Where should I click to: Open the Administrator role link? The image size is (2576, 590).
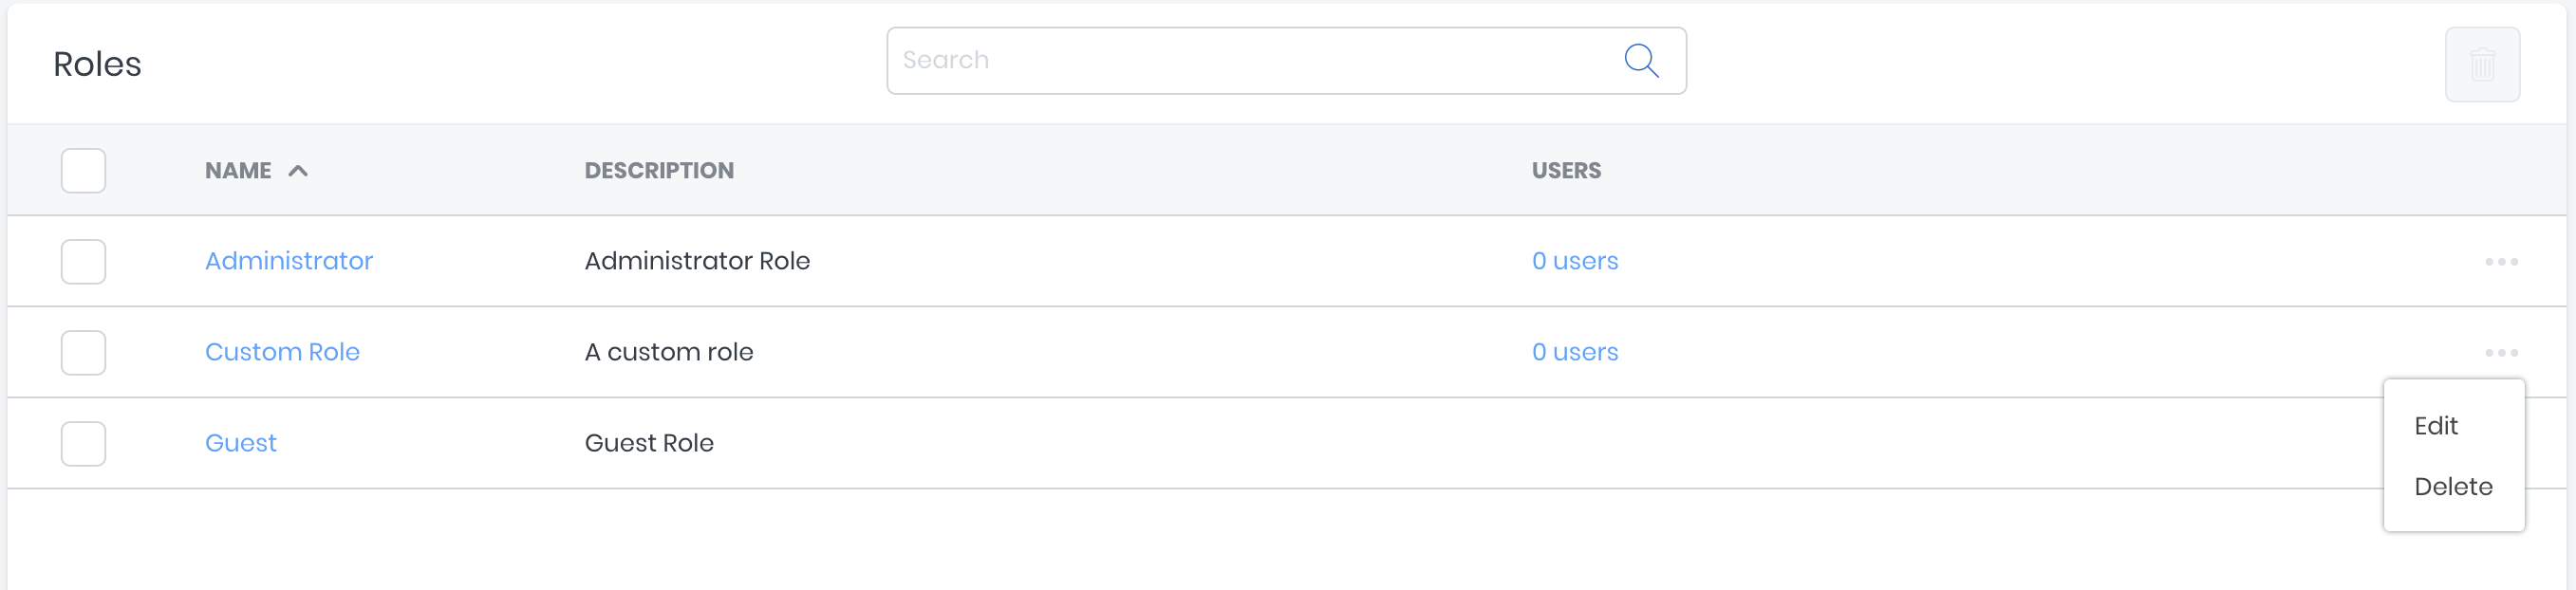coord(288,261)
